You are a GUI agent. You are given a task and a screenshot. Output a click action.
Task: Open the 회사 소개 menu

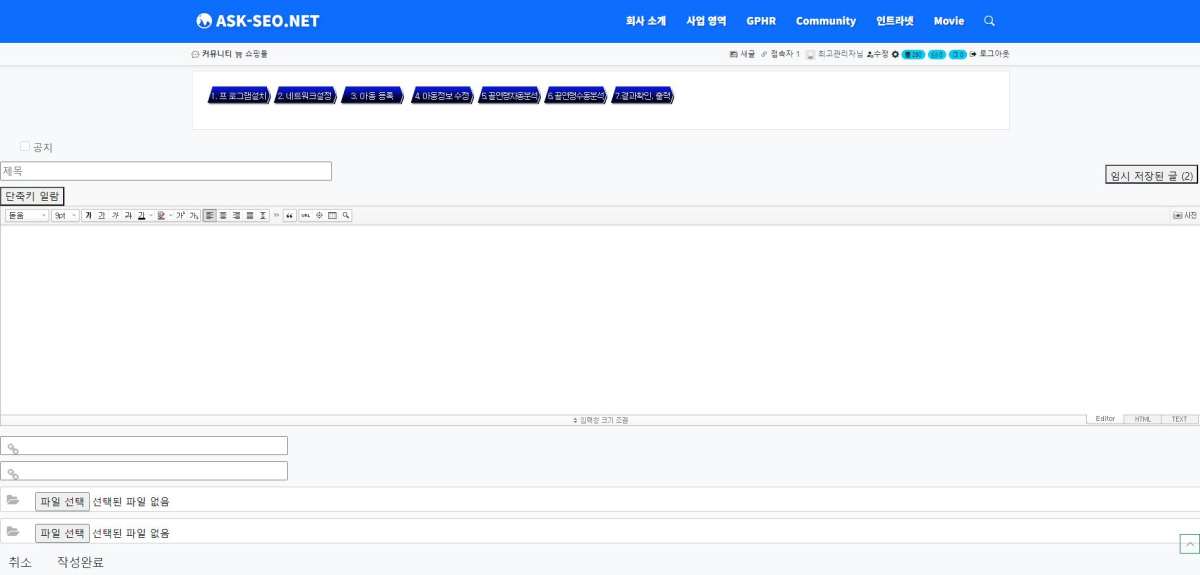click(x=646, y=21)
